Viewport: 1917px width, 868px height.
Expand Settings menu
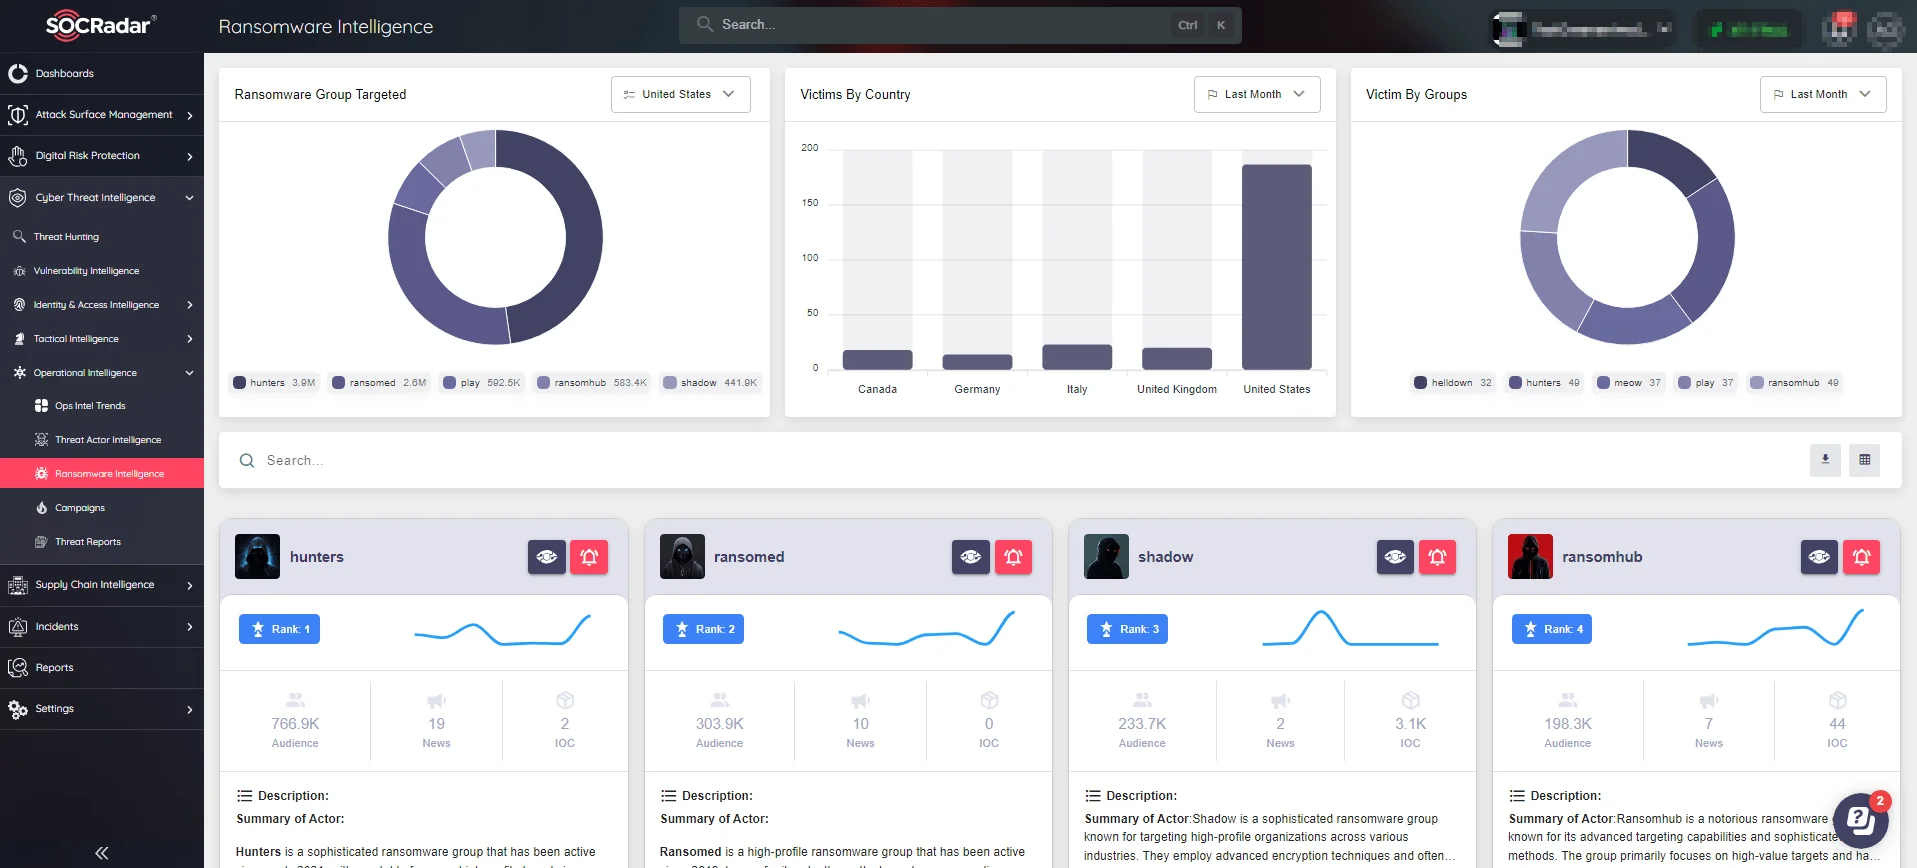click(102, 709)
